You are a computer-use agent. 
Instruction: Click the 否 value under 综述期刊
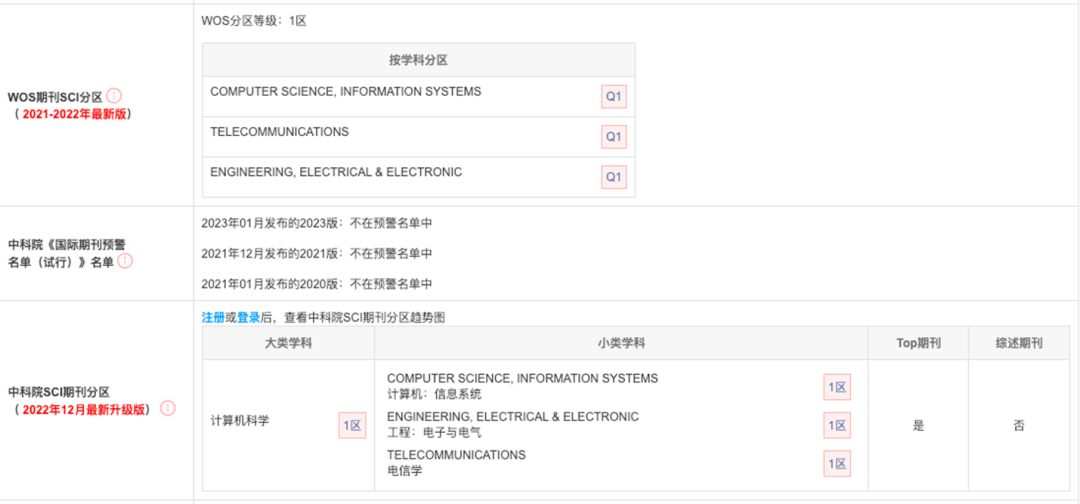1019,425
